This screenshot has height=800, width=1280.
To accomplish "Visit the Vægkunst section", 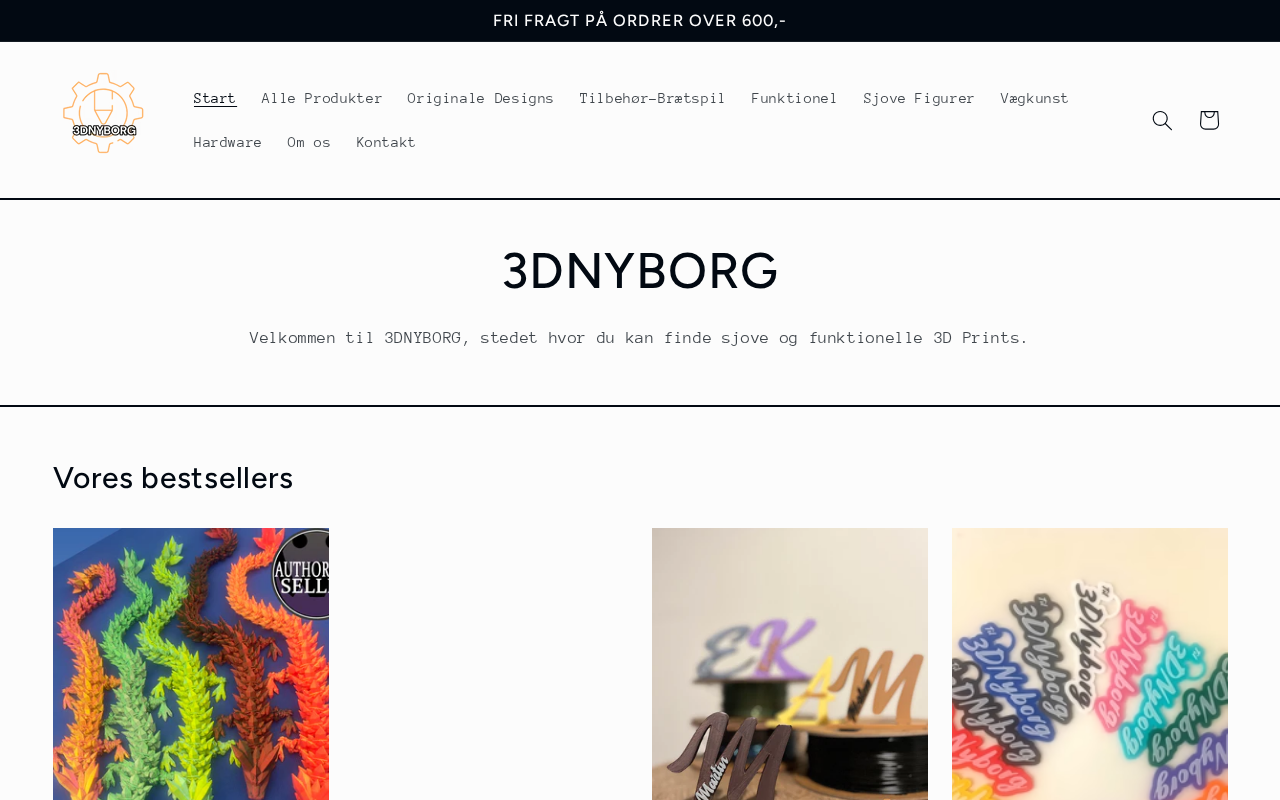I will click(x=1035, y=98).
